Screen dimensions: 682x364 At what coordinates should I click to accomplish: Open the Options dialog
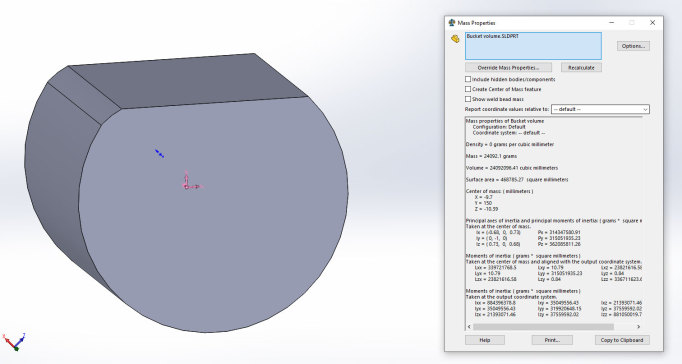[633, 46]
